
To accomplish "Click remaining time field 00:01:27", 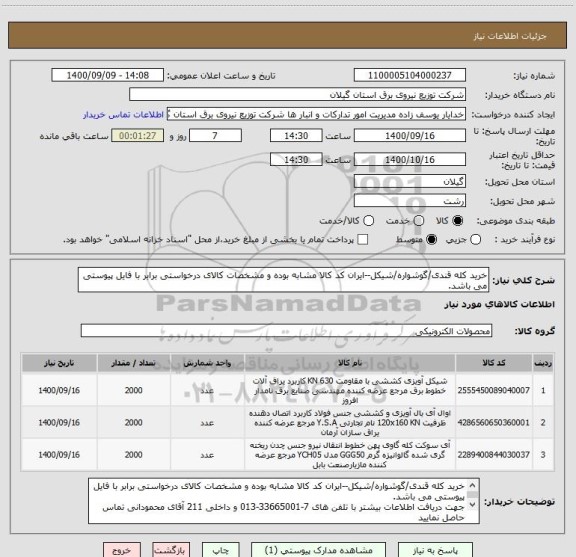I will coord(138,136).
